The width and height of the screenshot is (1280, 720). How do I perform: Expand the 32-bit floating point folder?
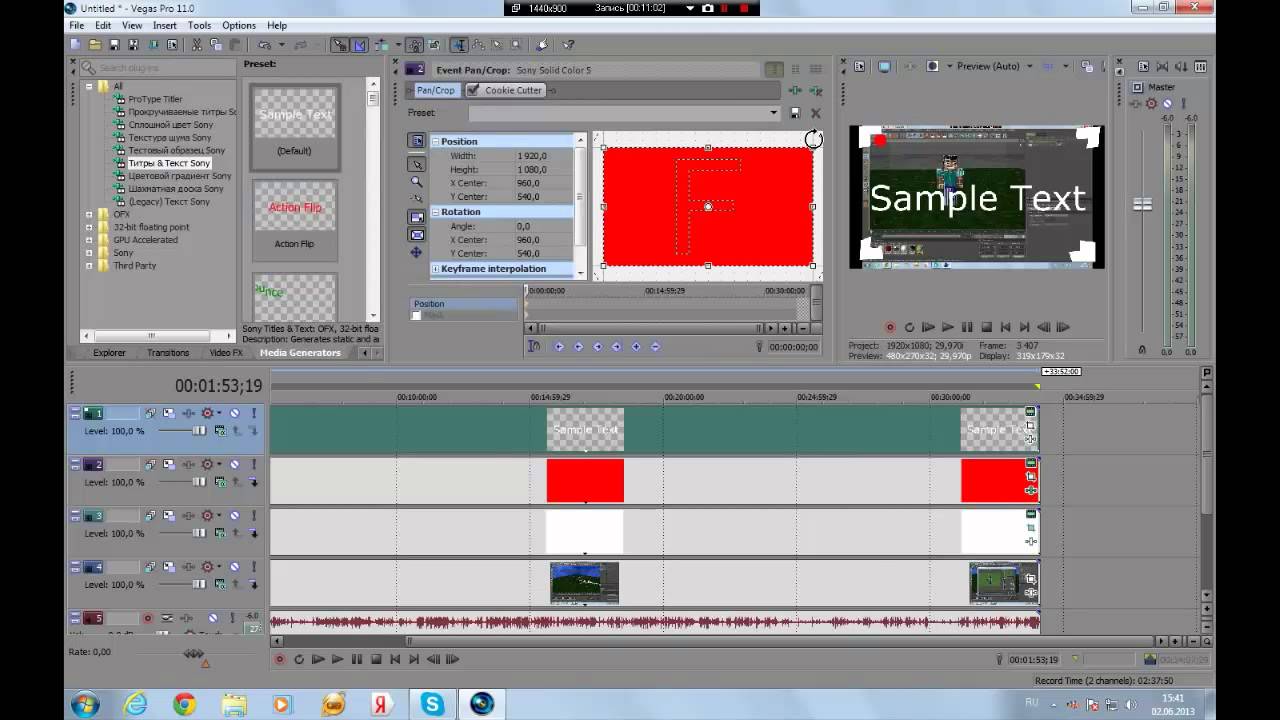(x=89, y=227)
